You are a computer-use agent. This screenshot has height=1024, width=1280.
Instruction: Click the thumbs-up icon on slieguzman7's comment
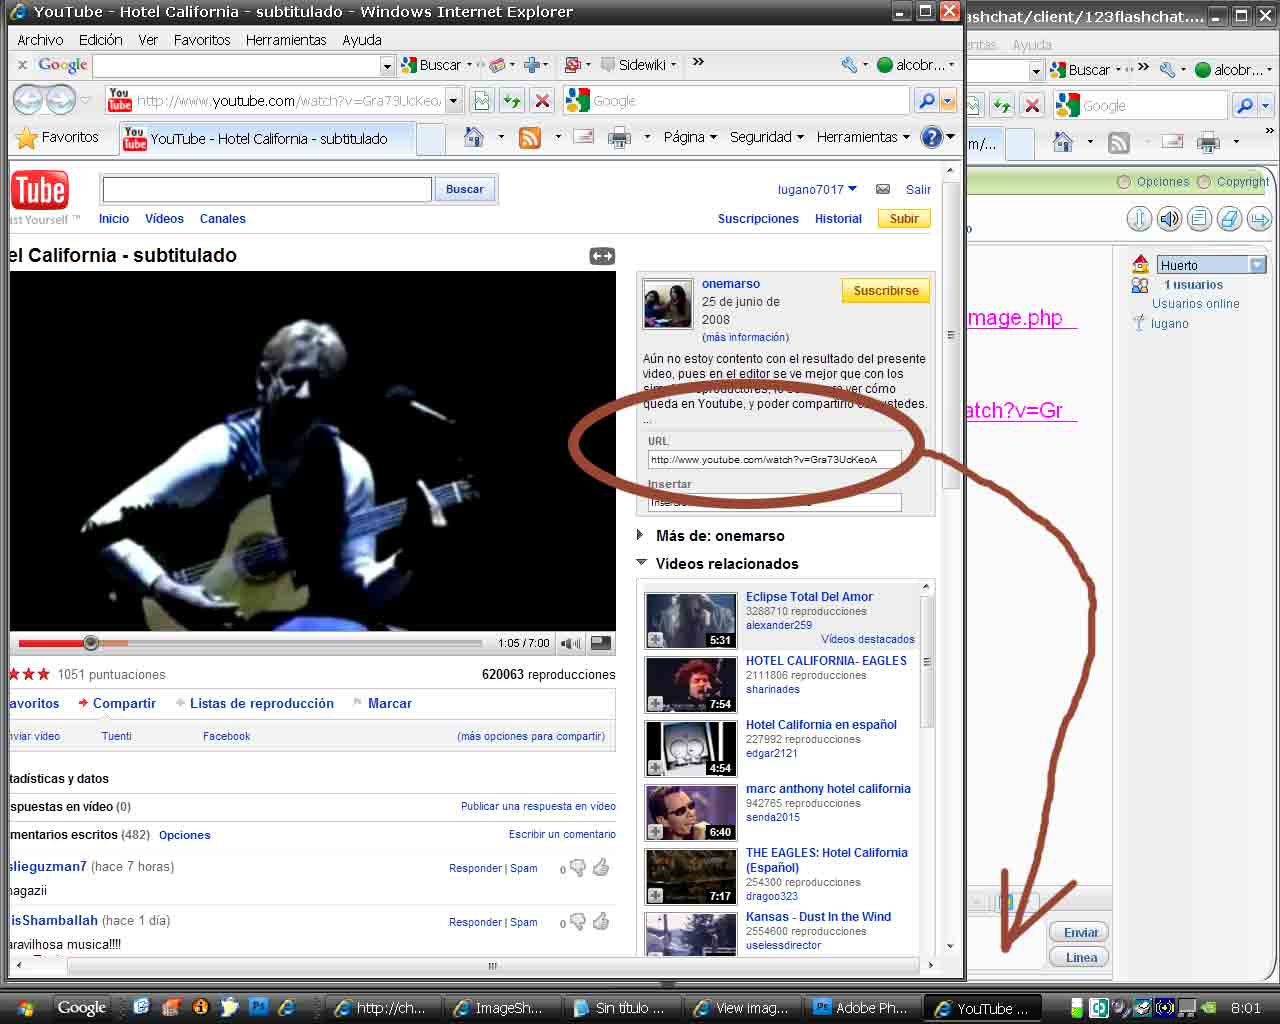pos(601,867)
